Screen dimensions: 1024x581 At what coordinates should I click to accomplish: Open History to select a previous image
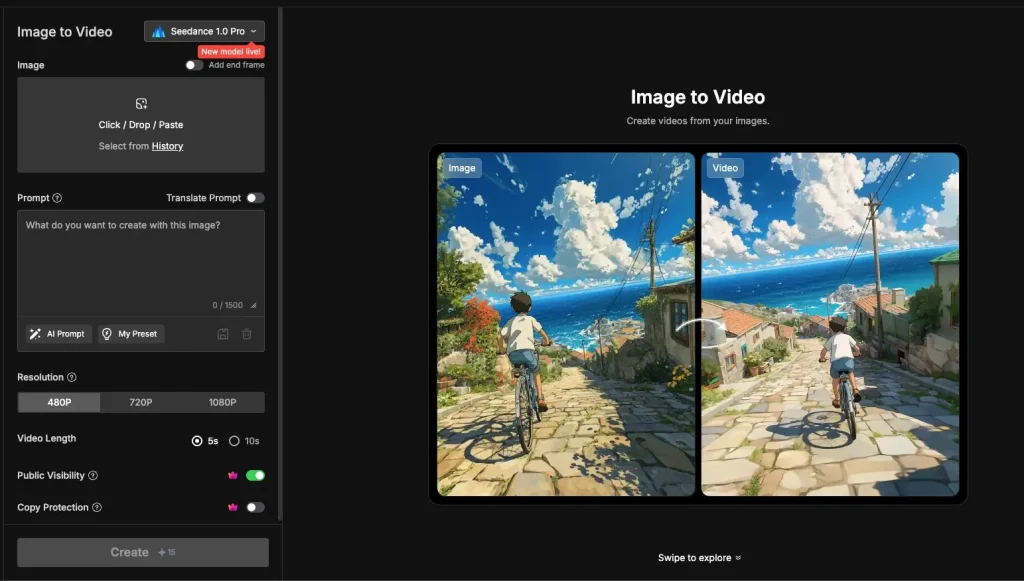point(167,146)
